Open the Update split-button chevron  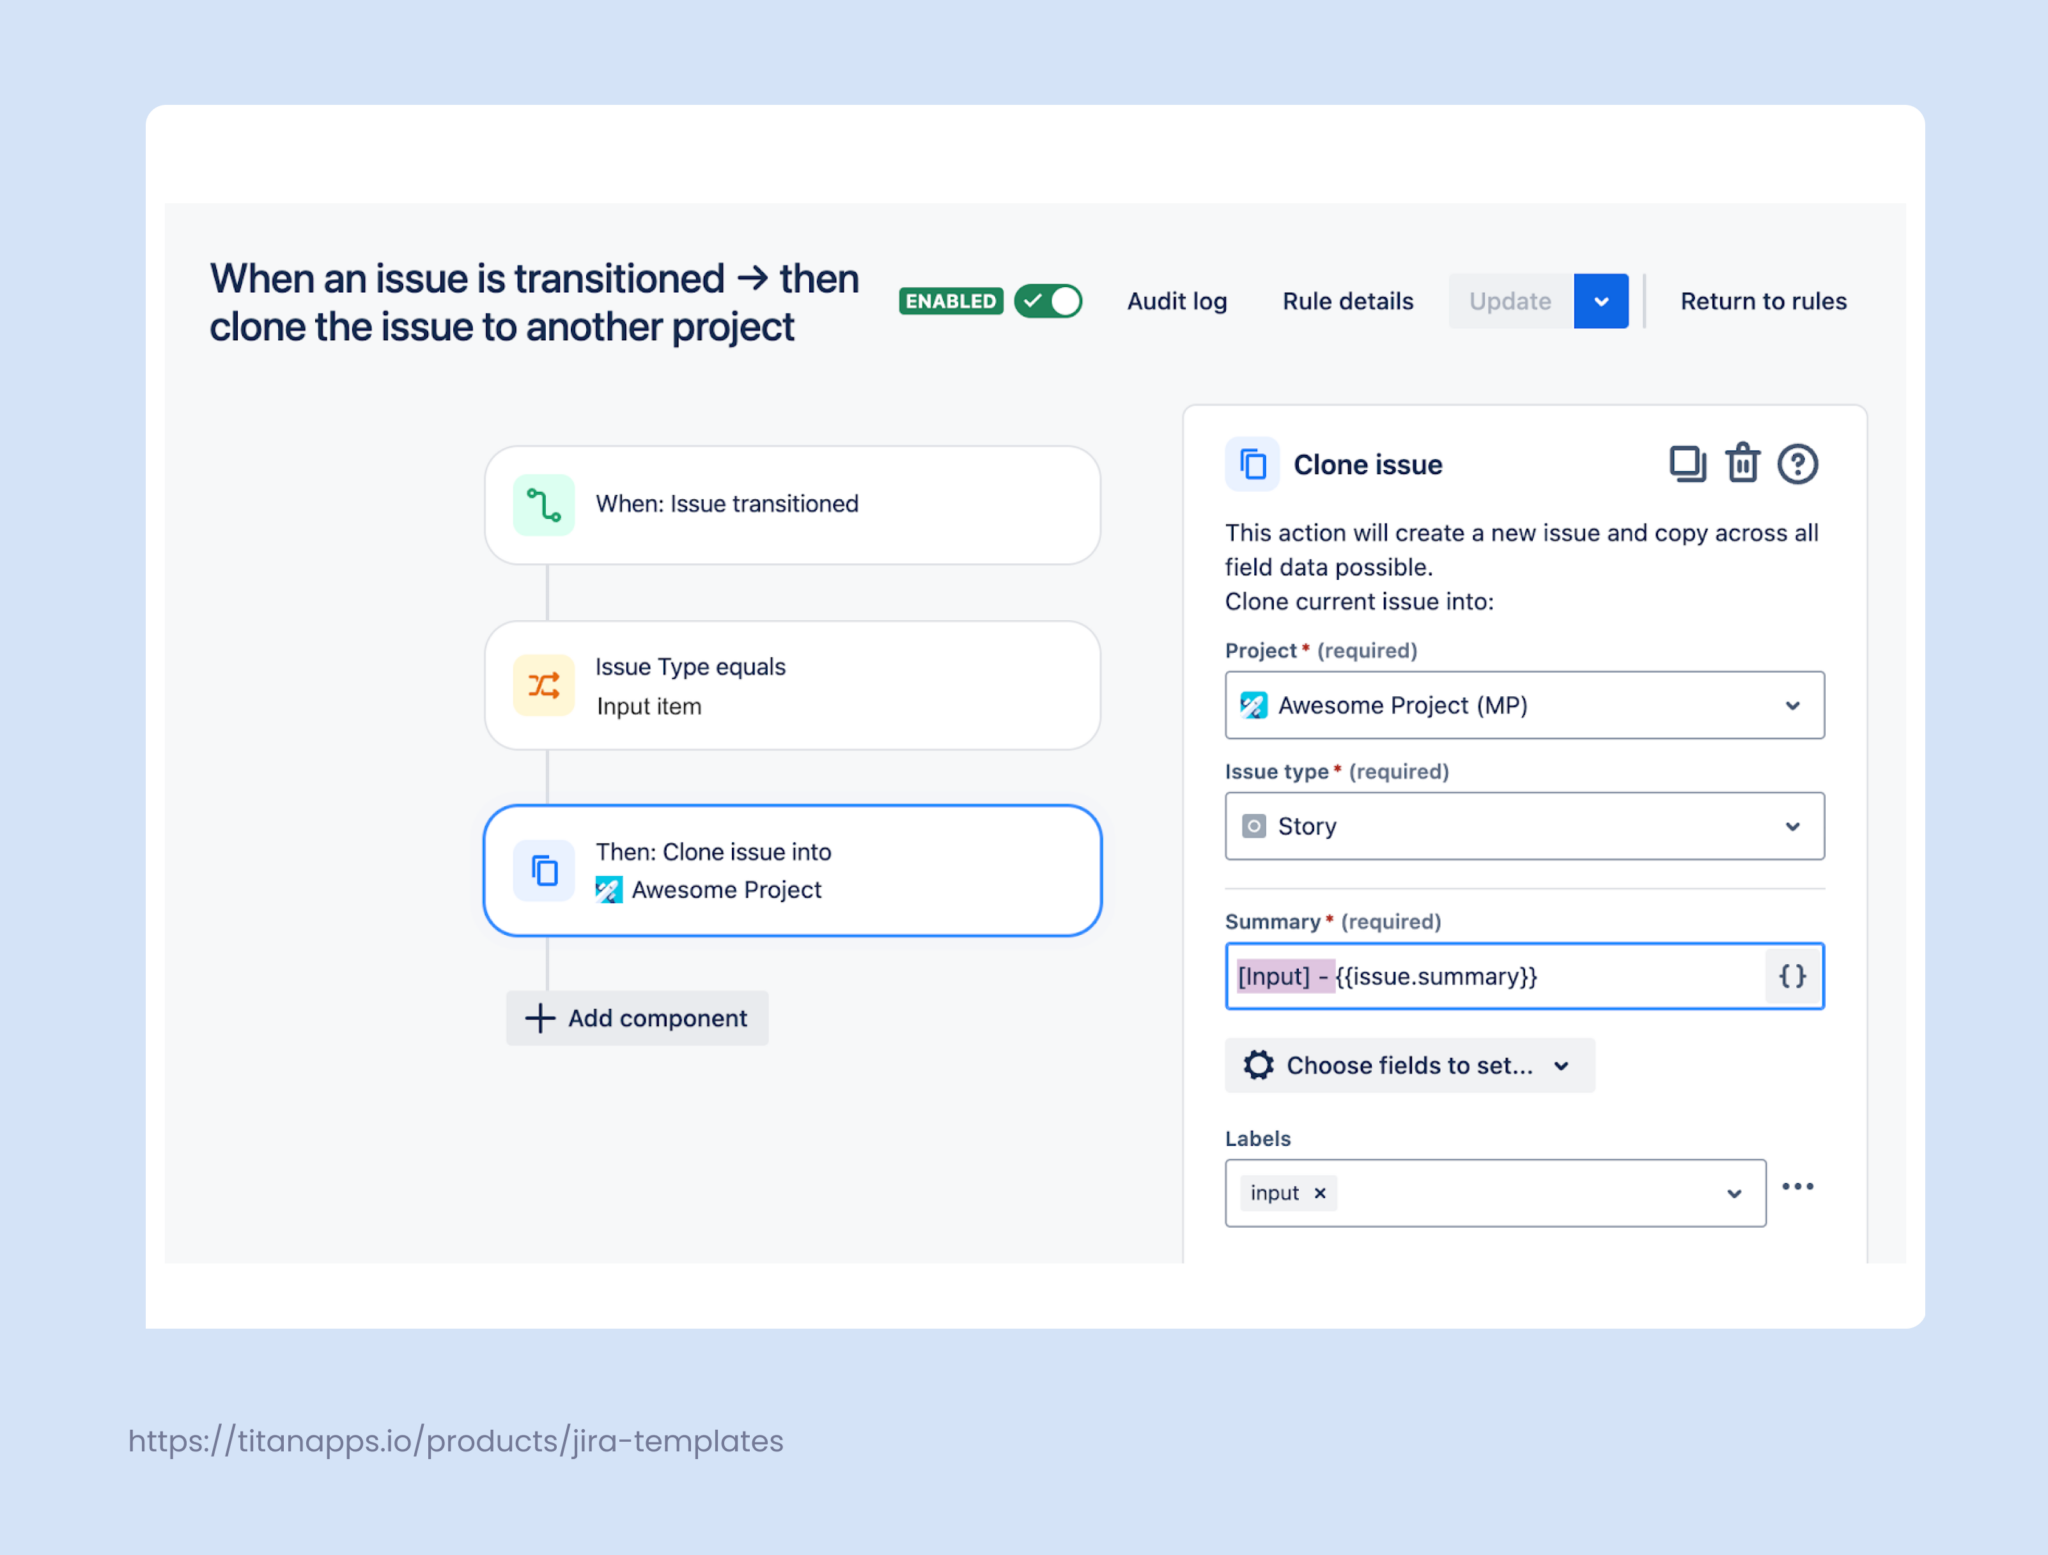[x=1600, y=301]
